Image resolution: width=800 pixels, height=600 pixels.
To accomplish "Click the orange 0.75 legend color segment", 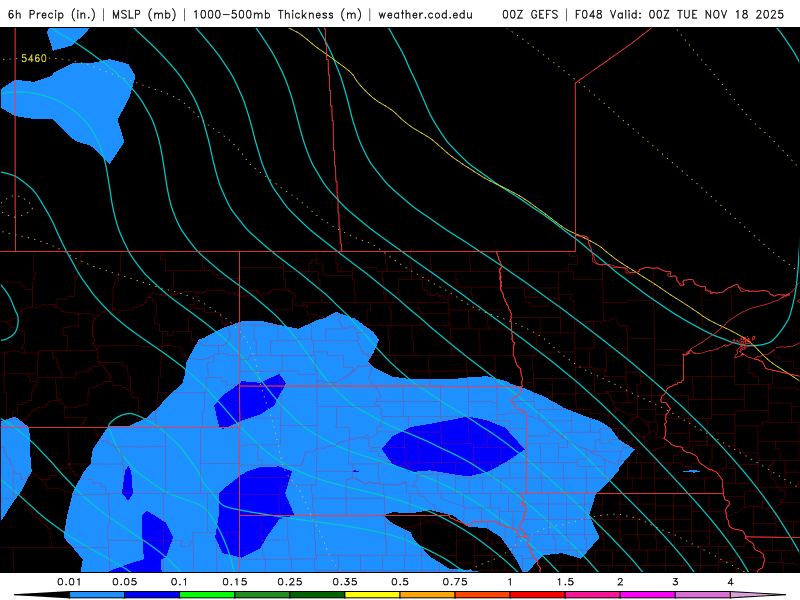I will (x=428, y=595).
